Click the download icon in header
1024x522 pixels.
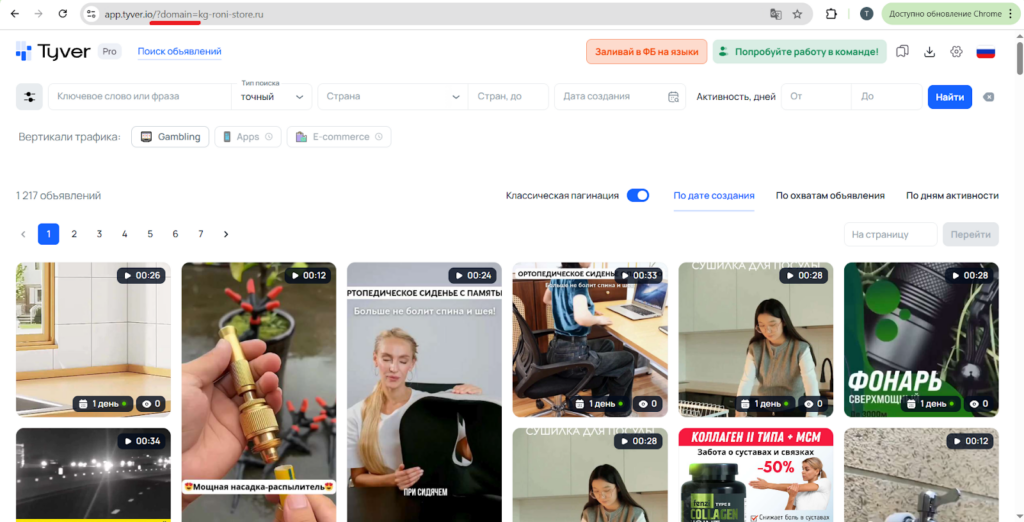pyautogui.click(x=929, y=52)
